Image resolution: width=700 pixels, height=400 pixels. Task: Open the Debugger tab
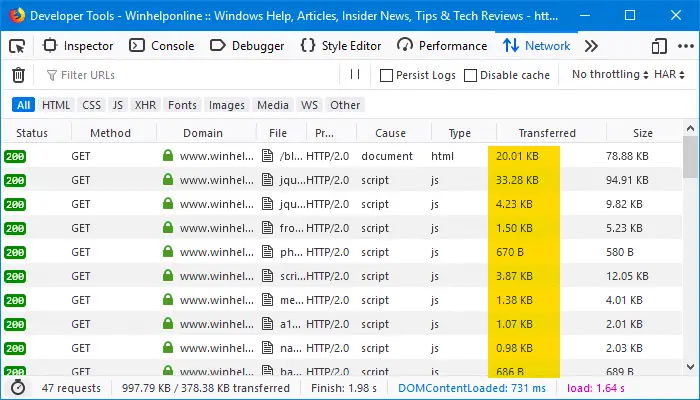click(x=247, y=46)
